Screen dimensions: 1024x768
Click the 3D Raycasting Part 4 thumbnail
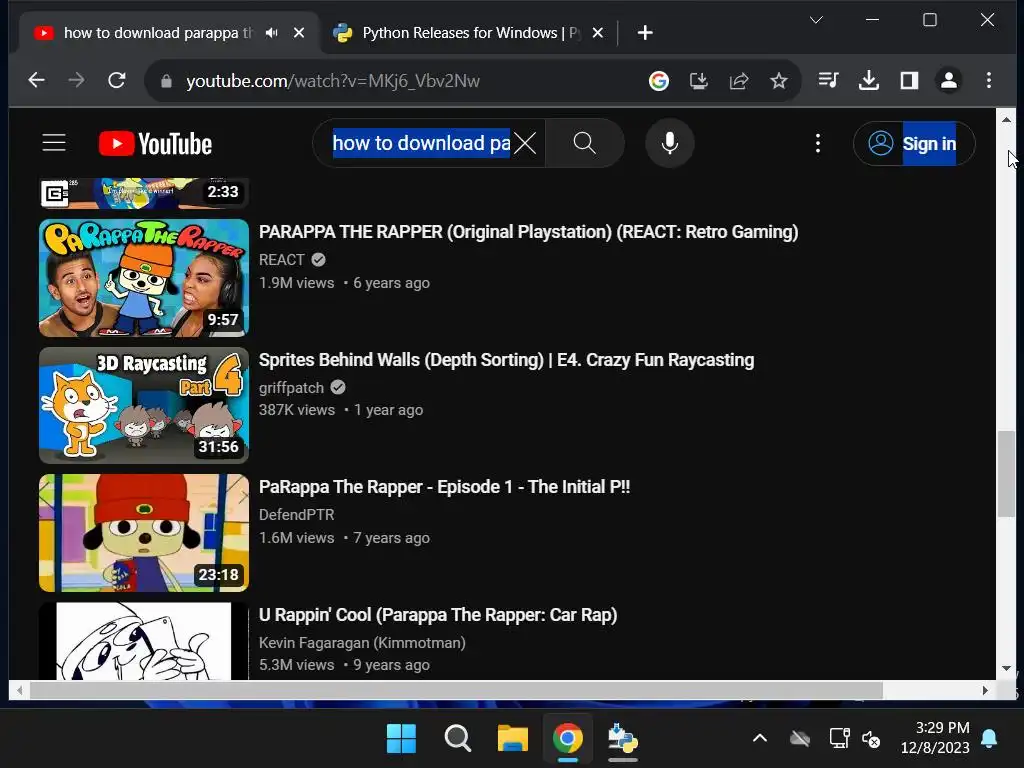[x=144, y=405]
